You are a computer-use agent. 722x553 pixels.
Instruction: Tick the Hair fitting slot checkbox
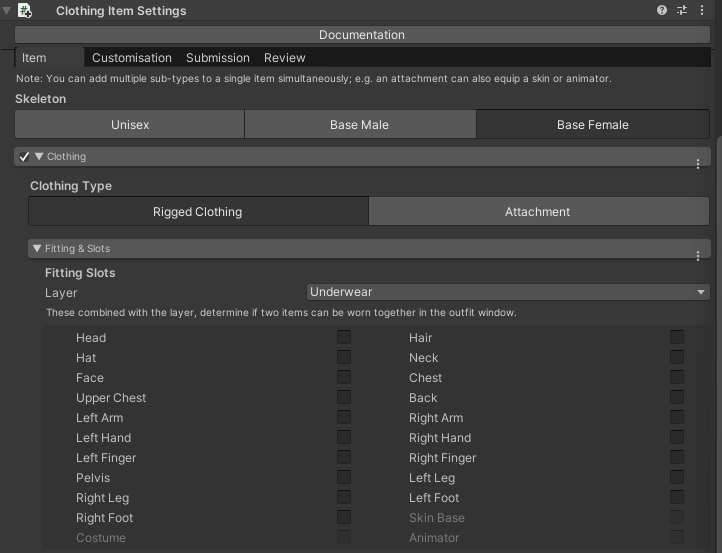(677, 338)
